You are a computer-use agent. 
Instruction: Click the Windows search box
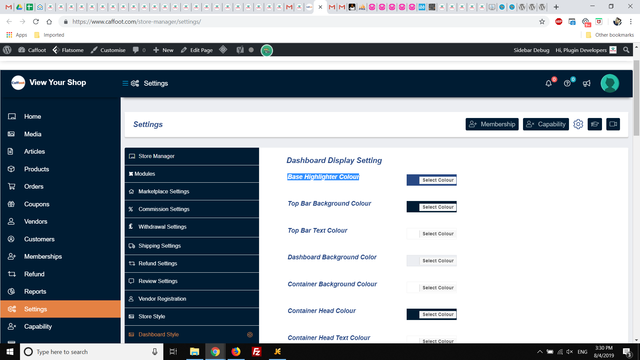pos(92,351)
